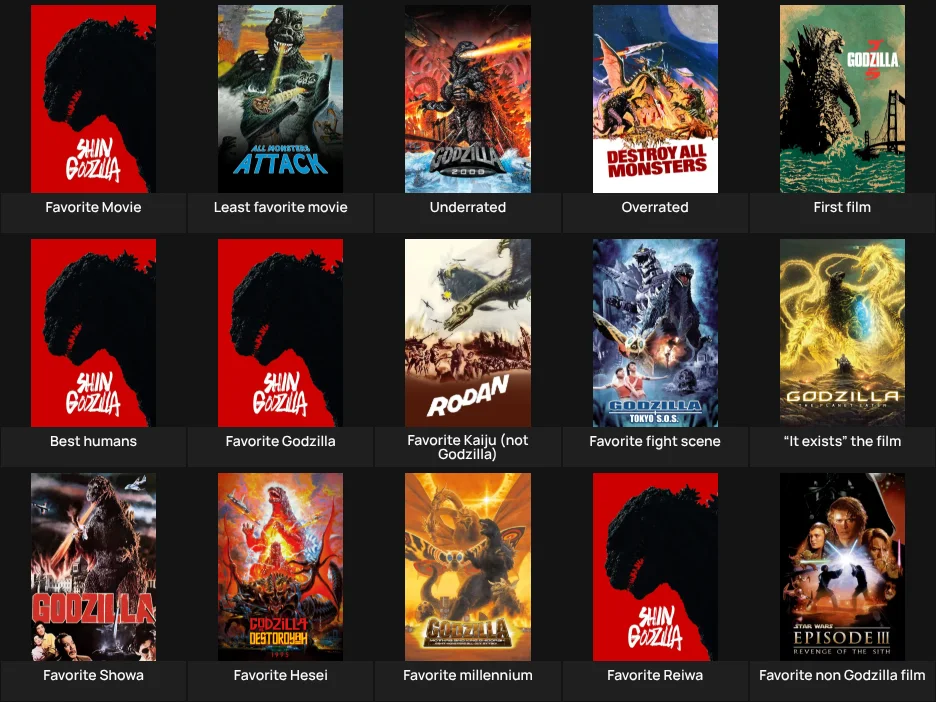Click the Godzilla 2000 poster
936x702 pixels.
click(467, 99)
